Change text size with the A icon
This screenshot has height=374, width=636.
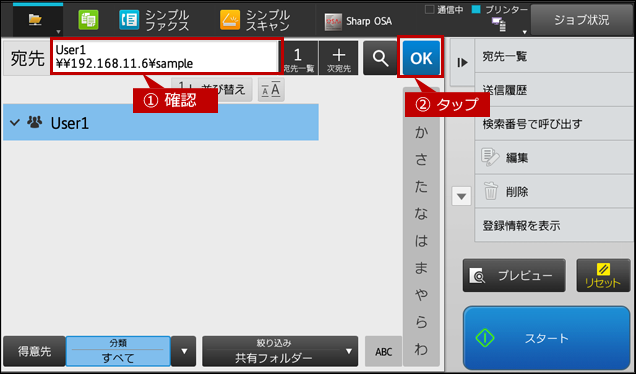(271, 90)
